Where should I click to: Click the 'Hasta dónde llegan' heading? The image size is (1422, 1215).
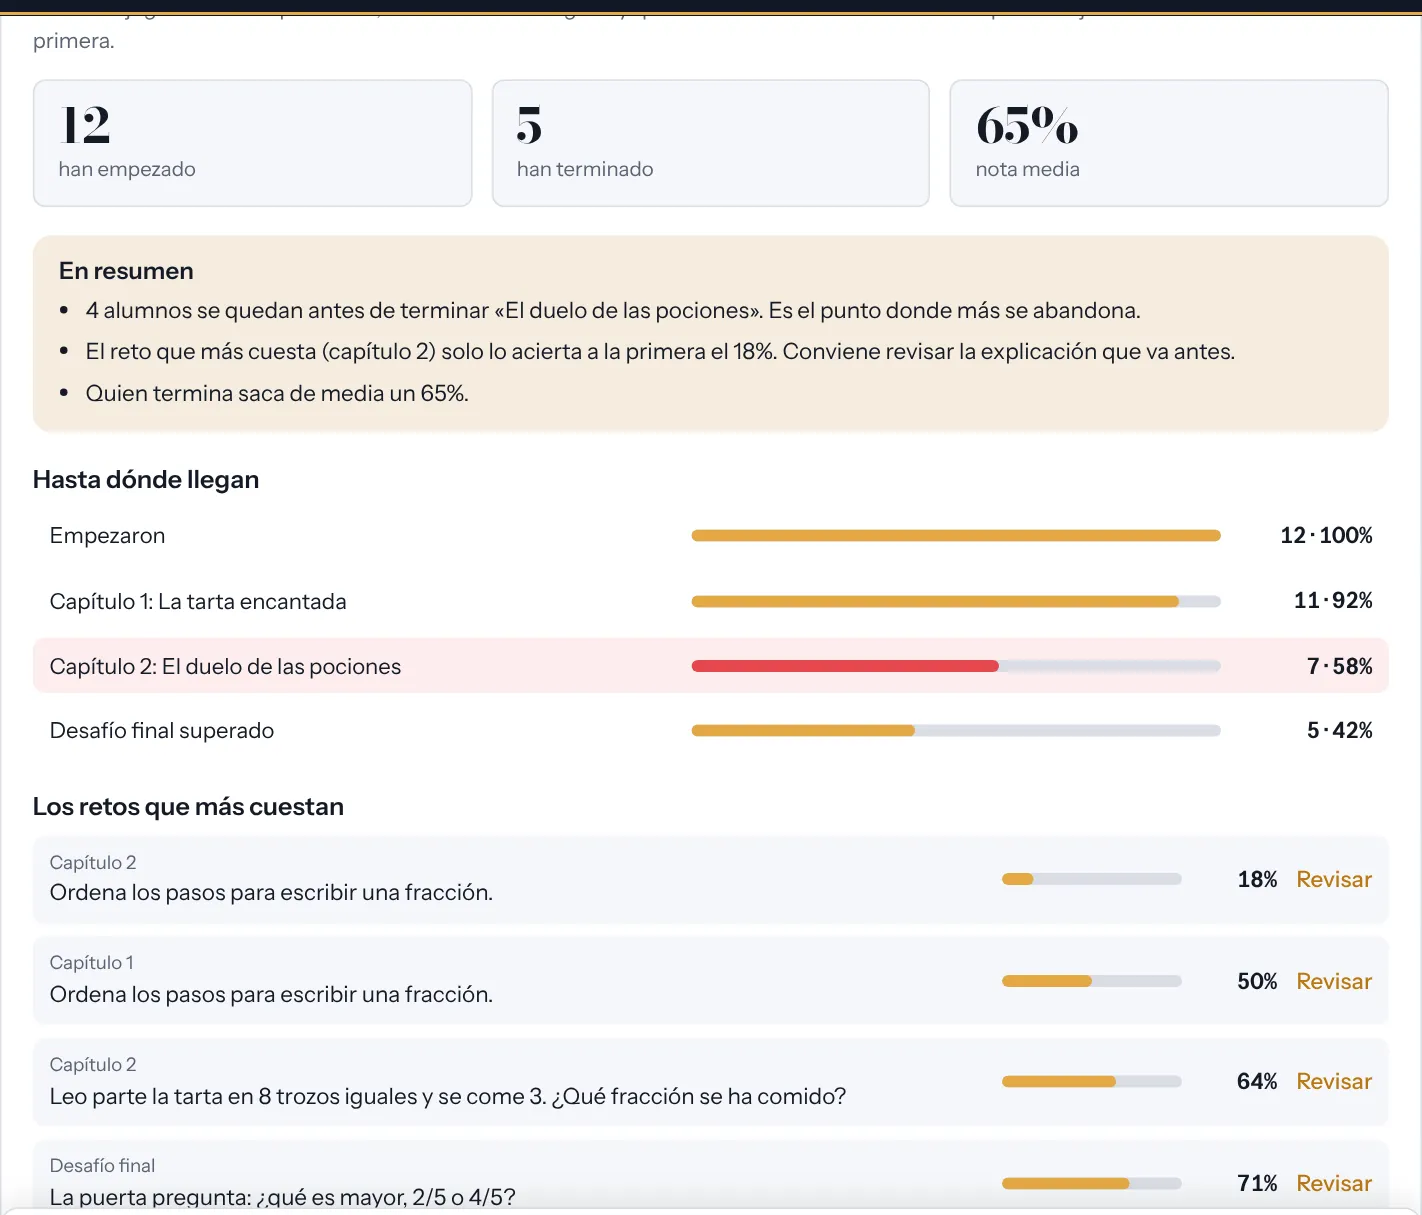(x=146, y=480)
